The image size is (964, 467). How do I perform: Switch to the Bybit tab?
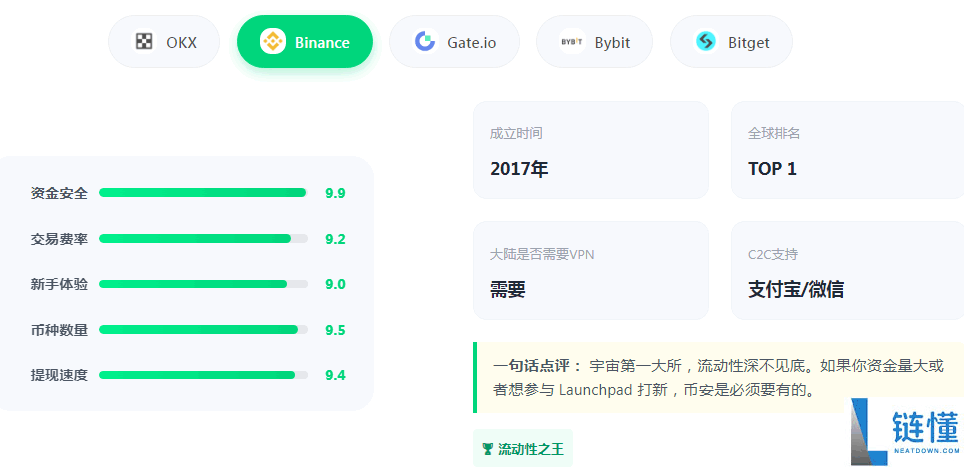coord(595,42)
